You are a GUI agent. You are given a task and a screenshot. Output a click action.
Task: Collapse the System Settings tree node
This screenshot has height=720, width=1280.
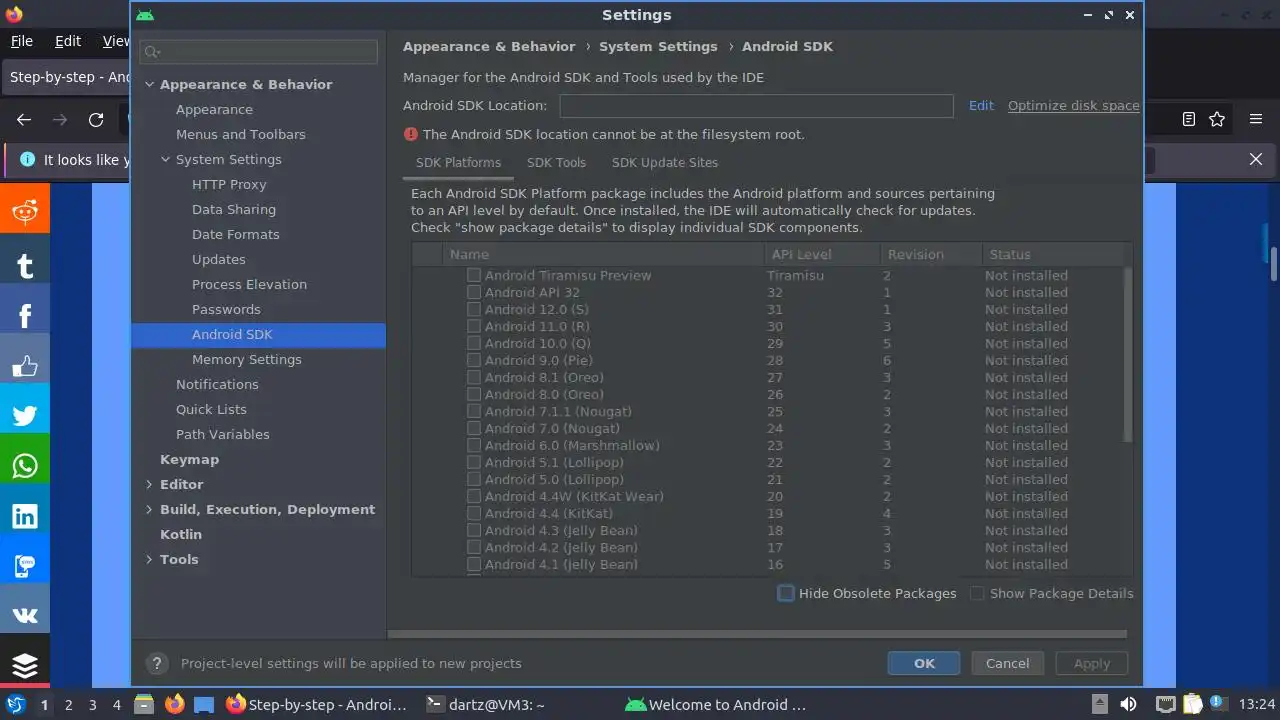click(x=165, y=159)
